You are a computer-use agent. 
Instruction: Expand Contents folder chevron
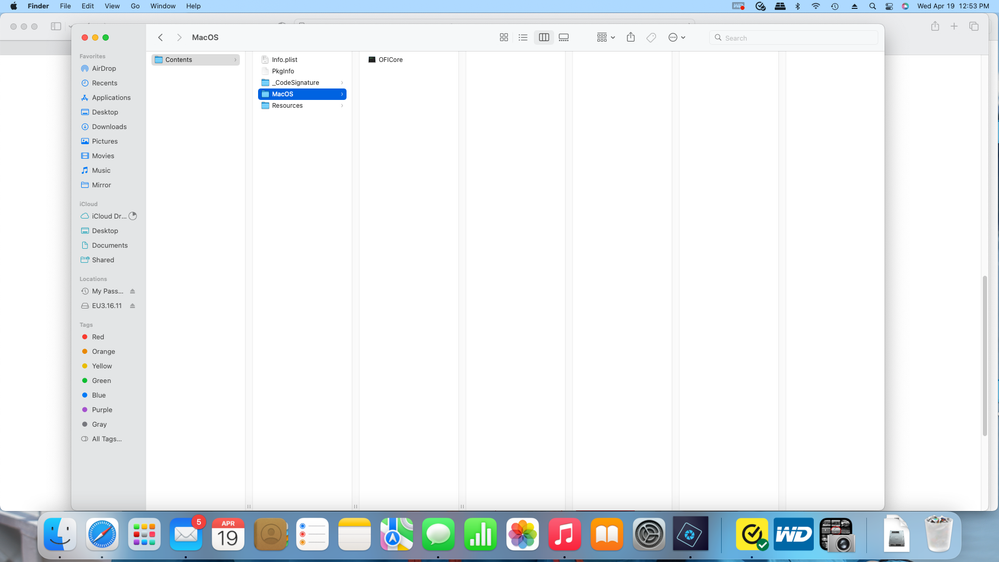point(235,59)
